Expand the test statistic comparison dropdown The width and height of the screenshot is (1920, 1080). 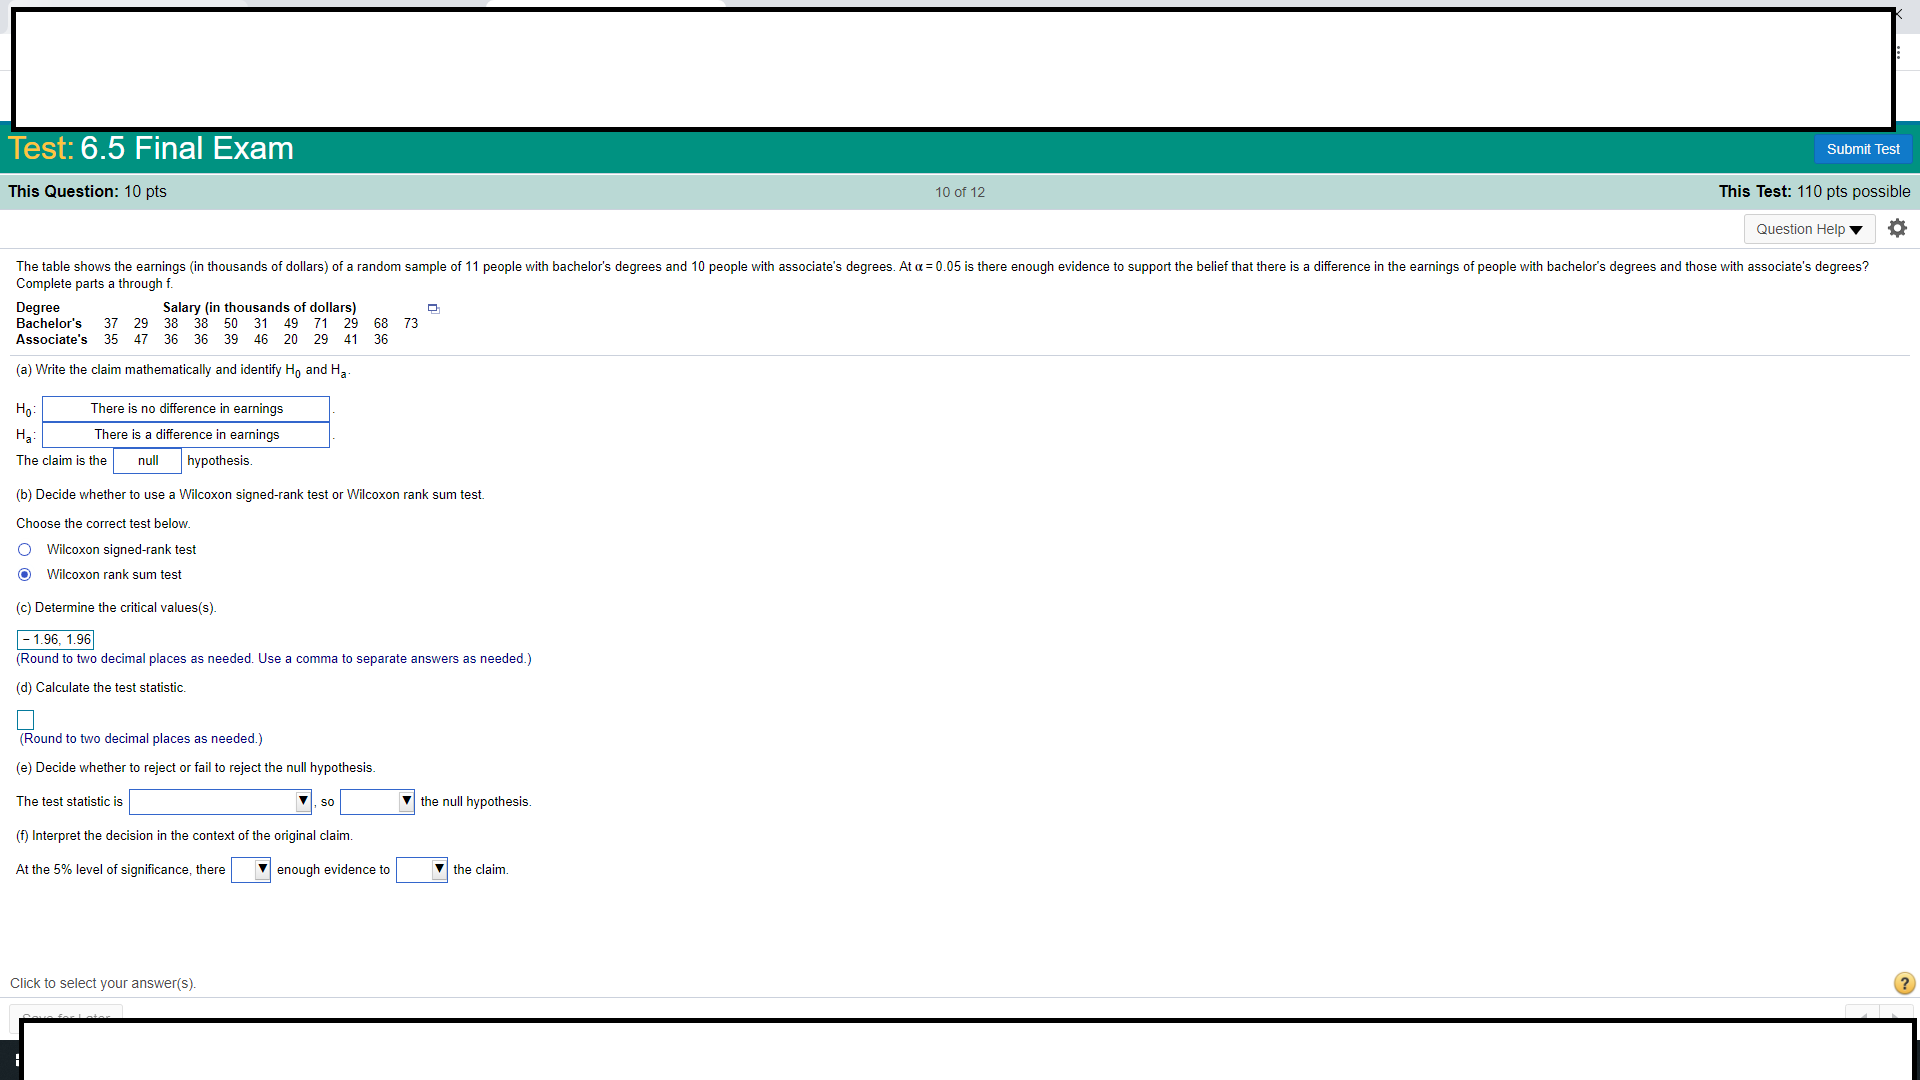point(220,802)
